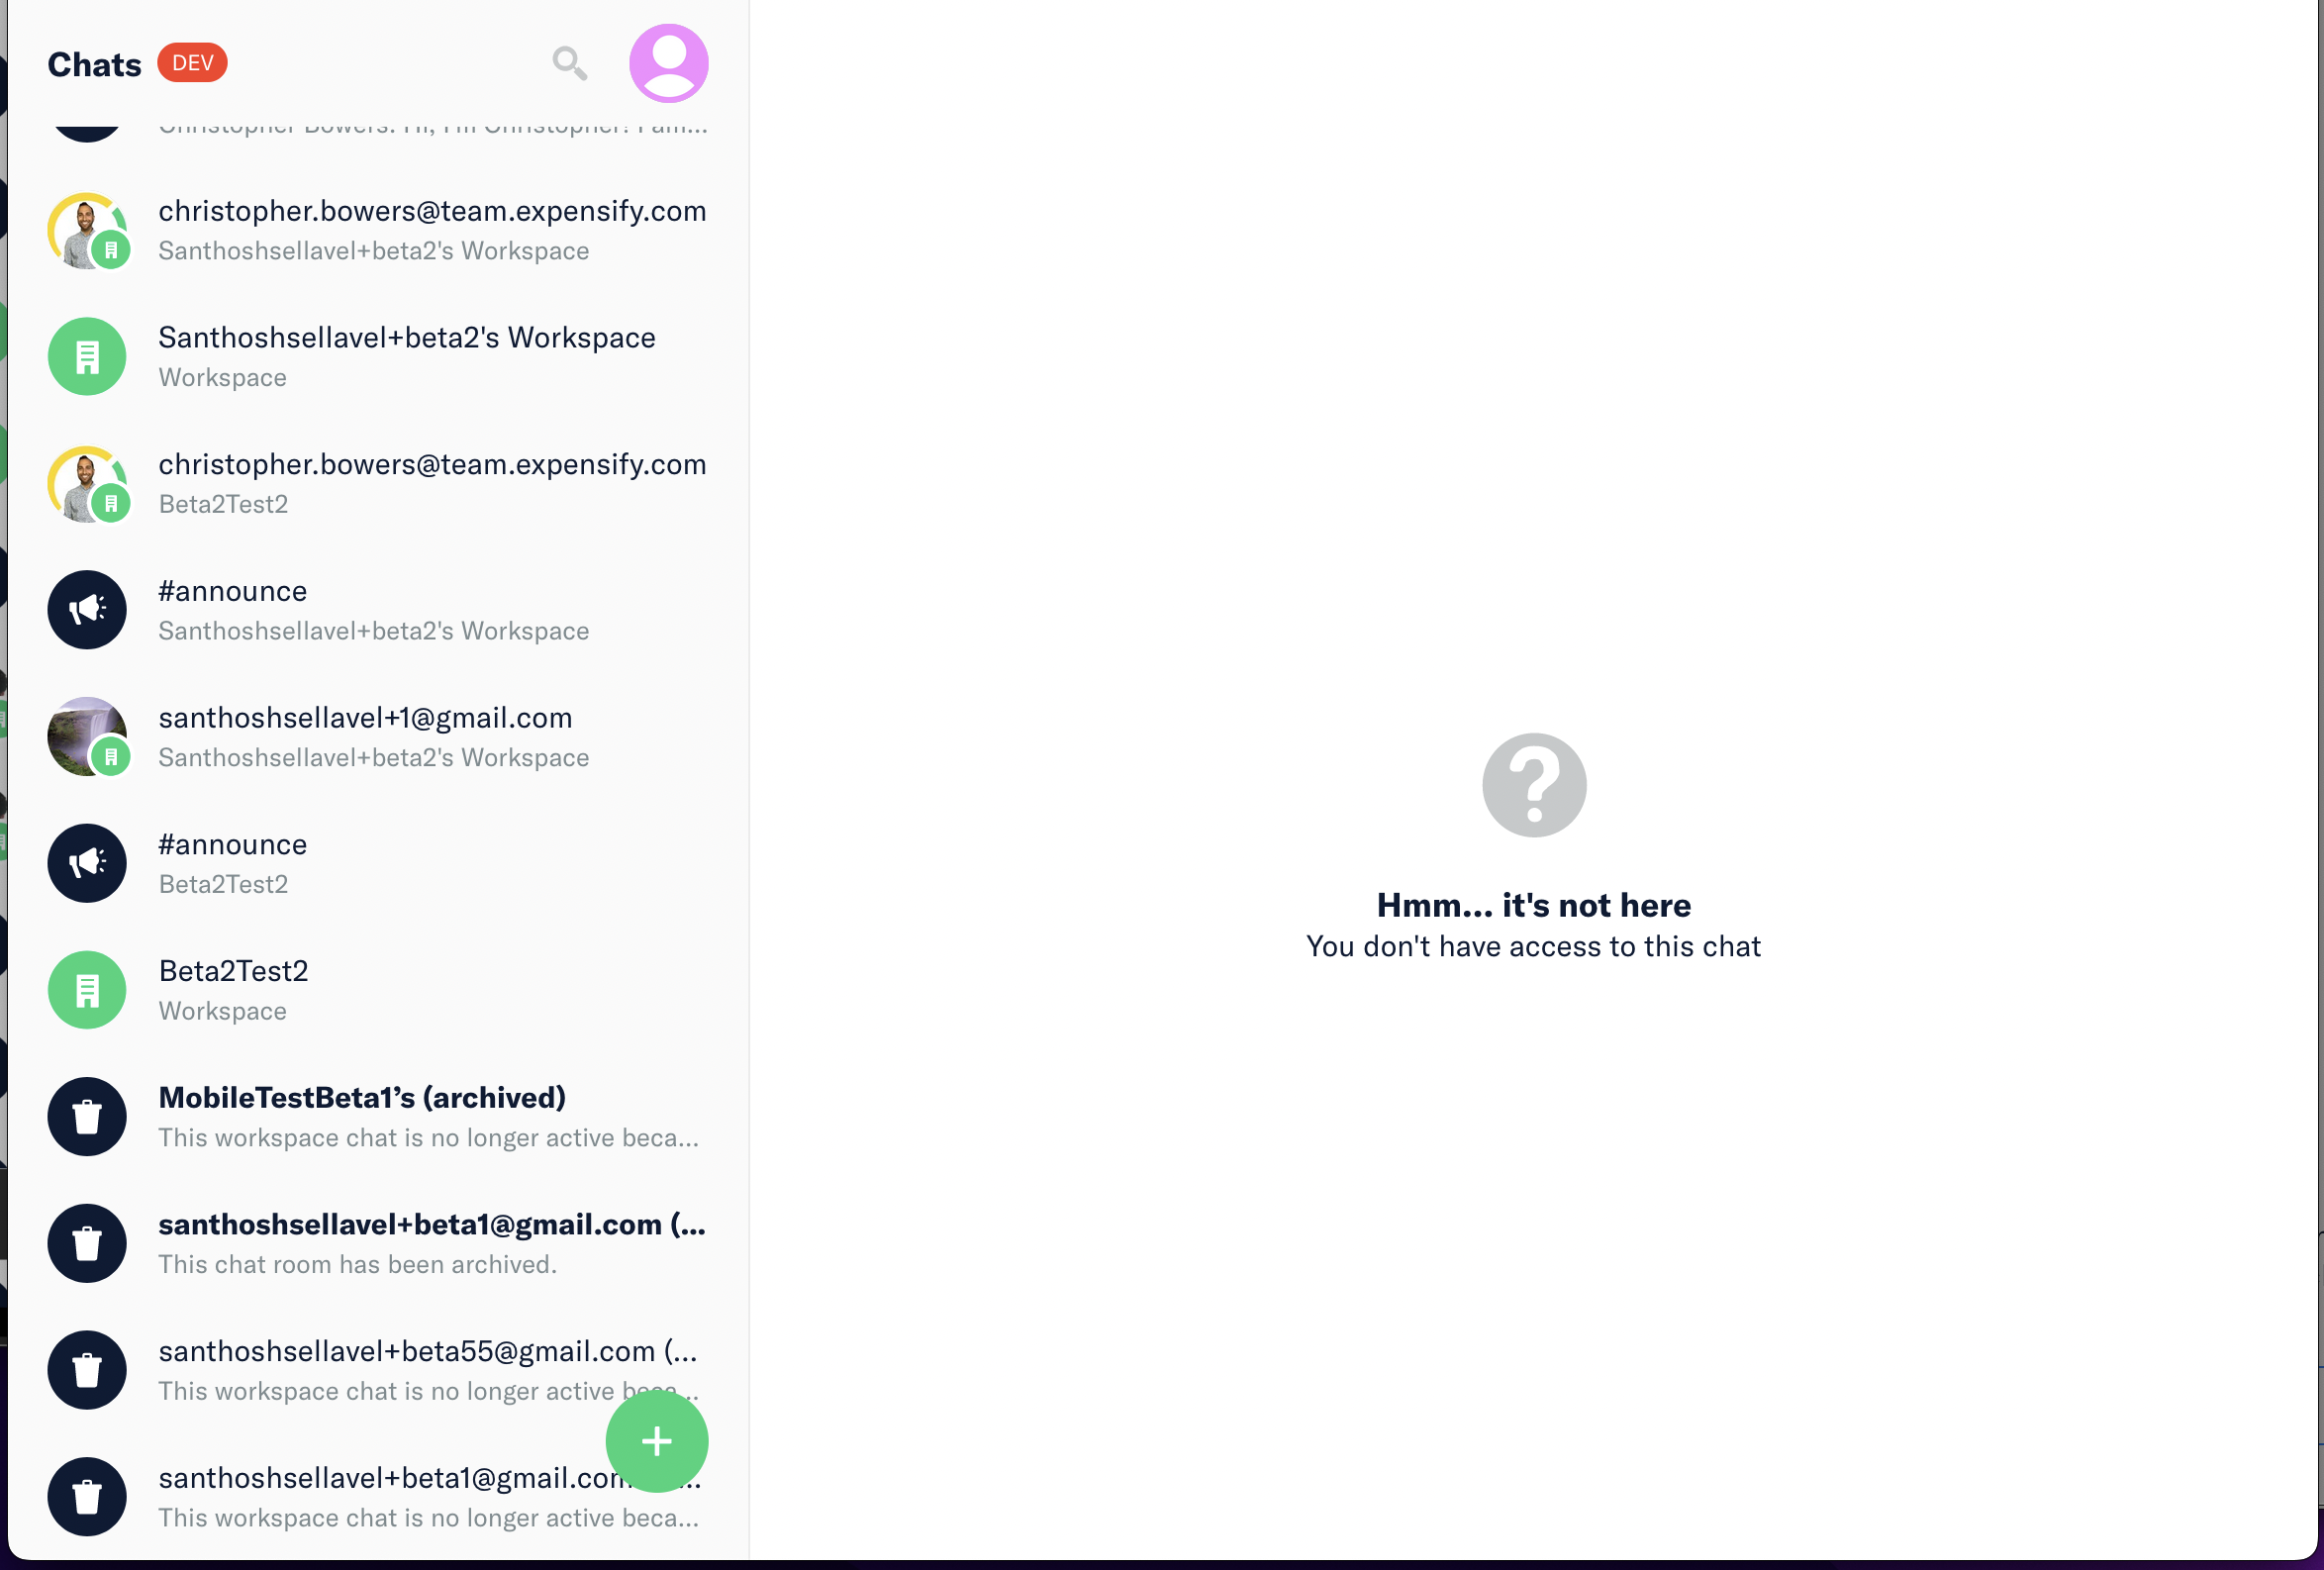
Task: Click the search magnifier icon
Action: 569,63
